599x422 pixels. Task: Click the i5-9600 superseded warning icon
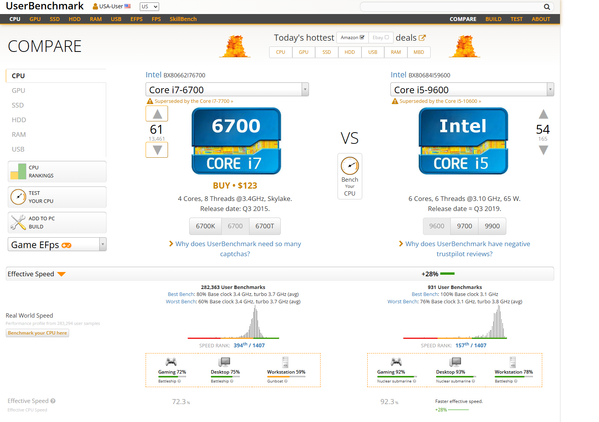(395, 101)
